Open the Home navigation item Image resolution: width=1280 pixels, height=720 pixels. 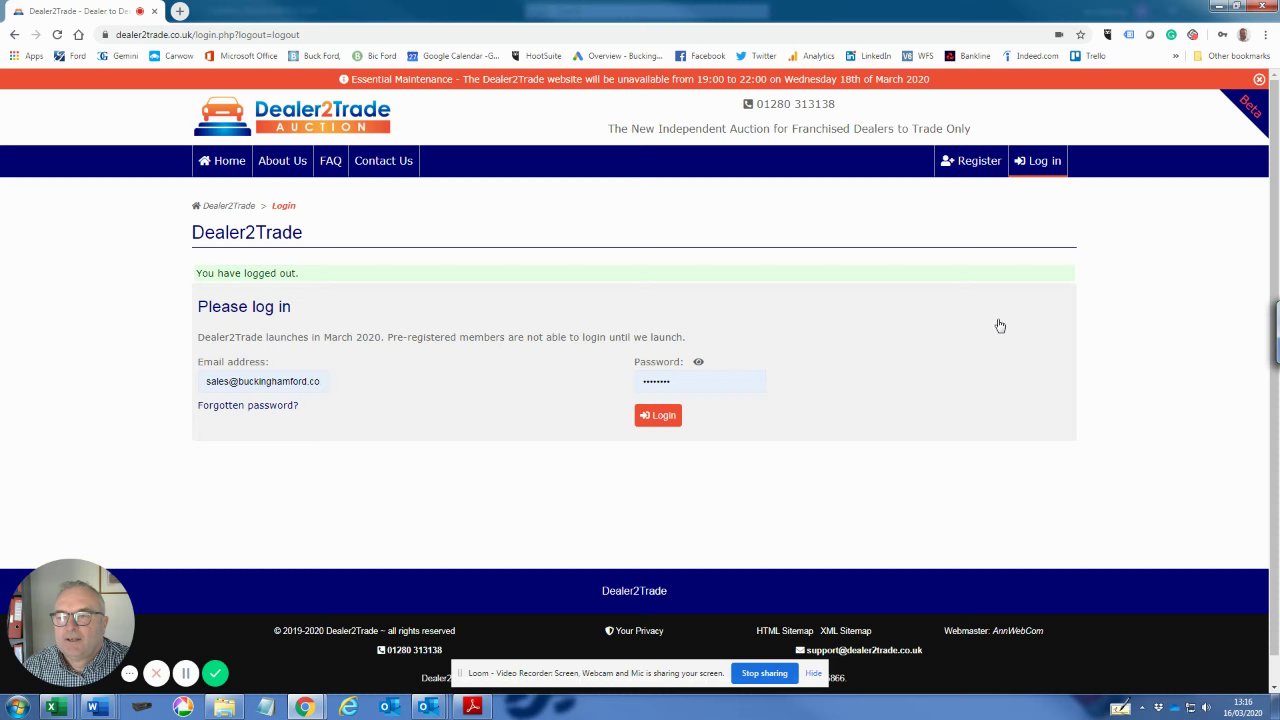point(222,161)
